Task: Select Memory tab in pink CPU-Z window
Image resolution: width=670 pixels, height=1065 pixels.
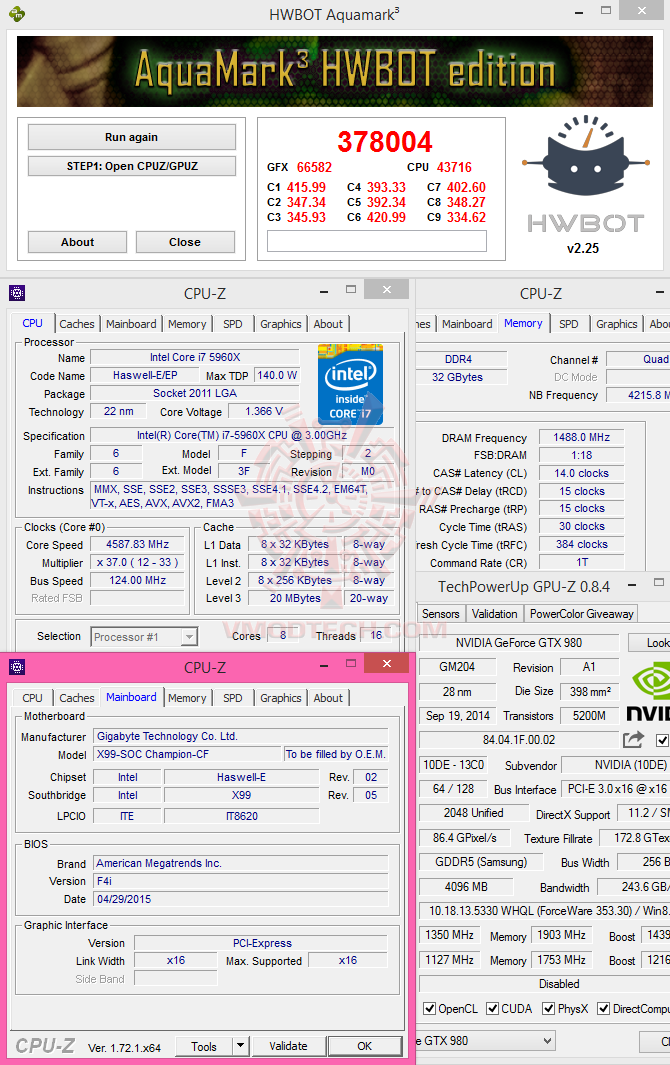Action: tap(187, 698)
